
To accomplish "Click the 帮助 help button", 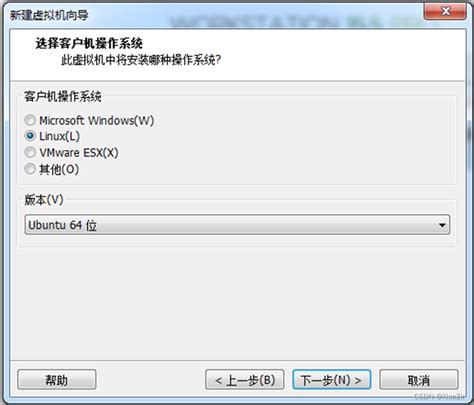I will click(x=57, y=380).
